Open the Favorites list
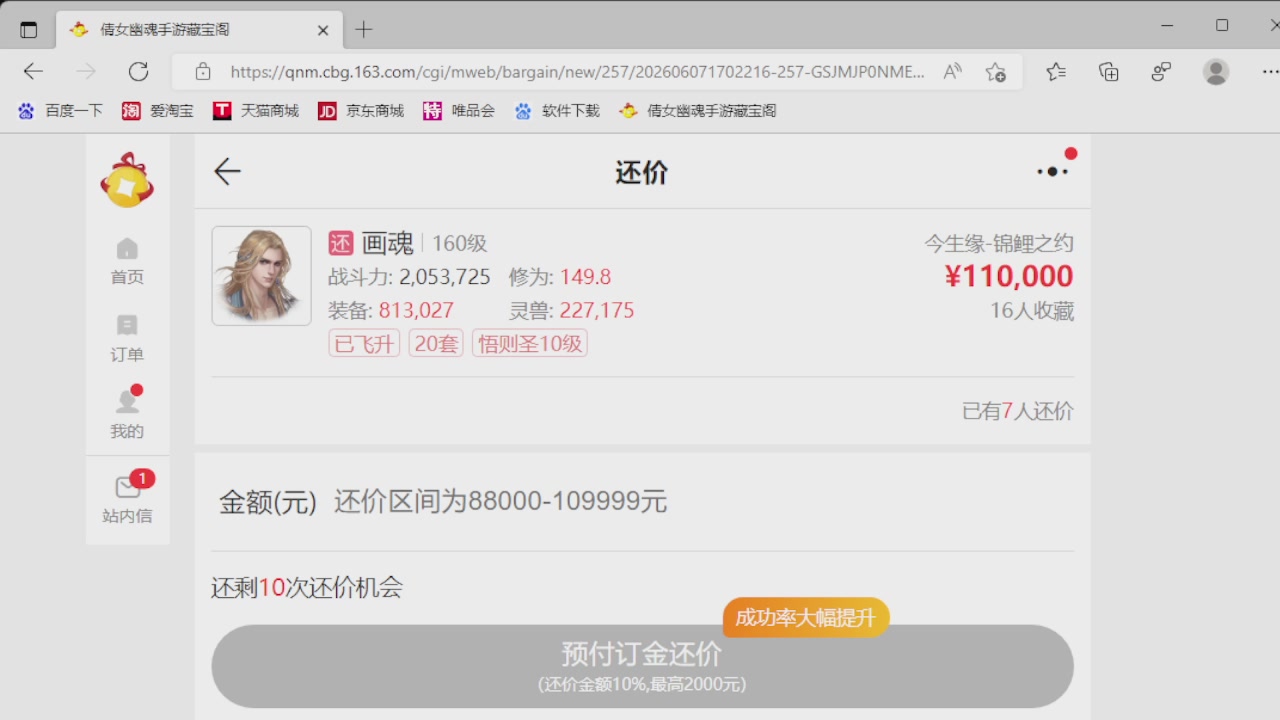Image resolution: width=1280 pixels, height=720 pixels. click(x=1056, y=71)
